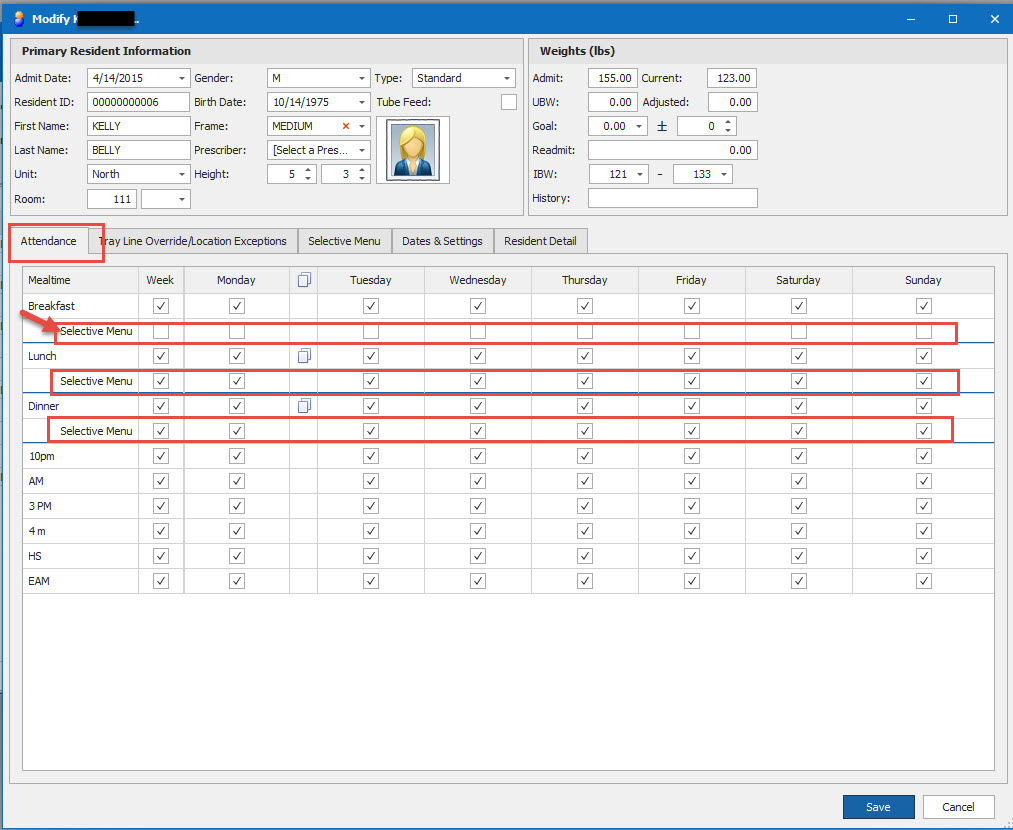Click the copy icon in the Lunch row

304,356
